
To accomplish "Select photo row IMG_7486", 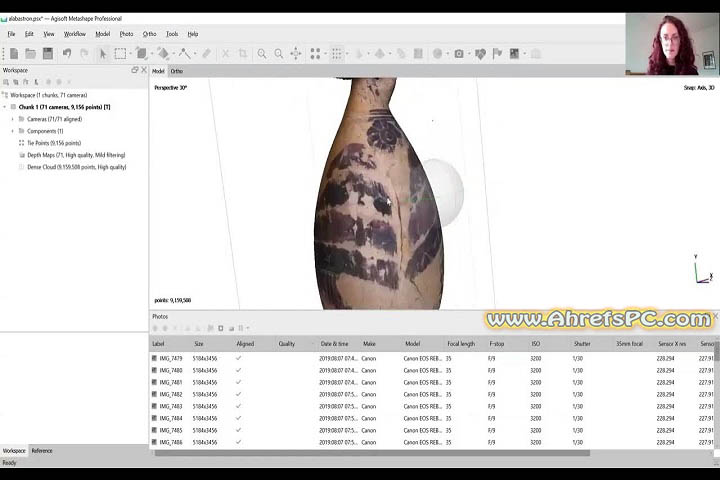I will (433, 442).
